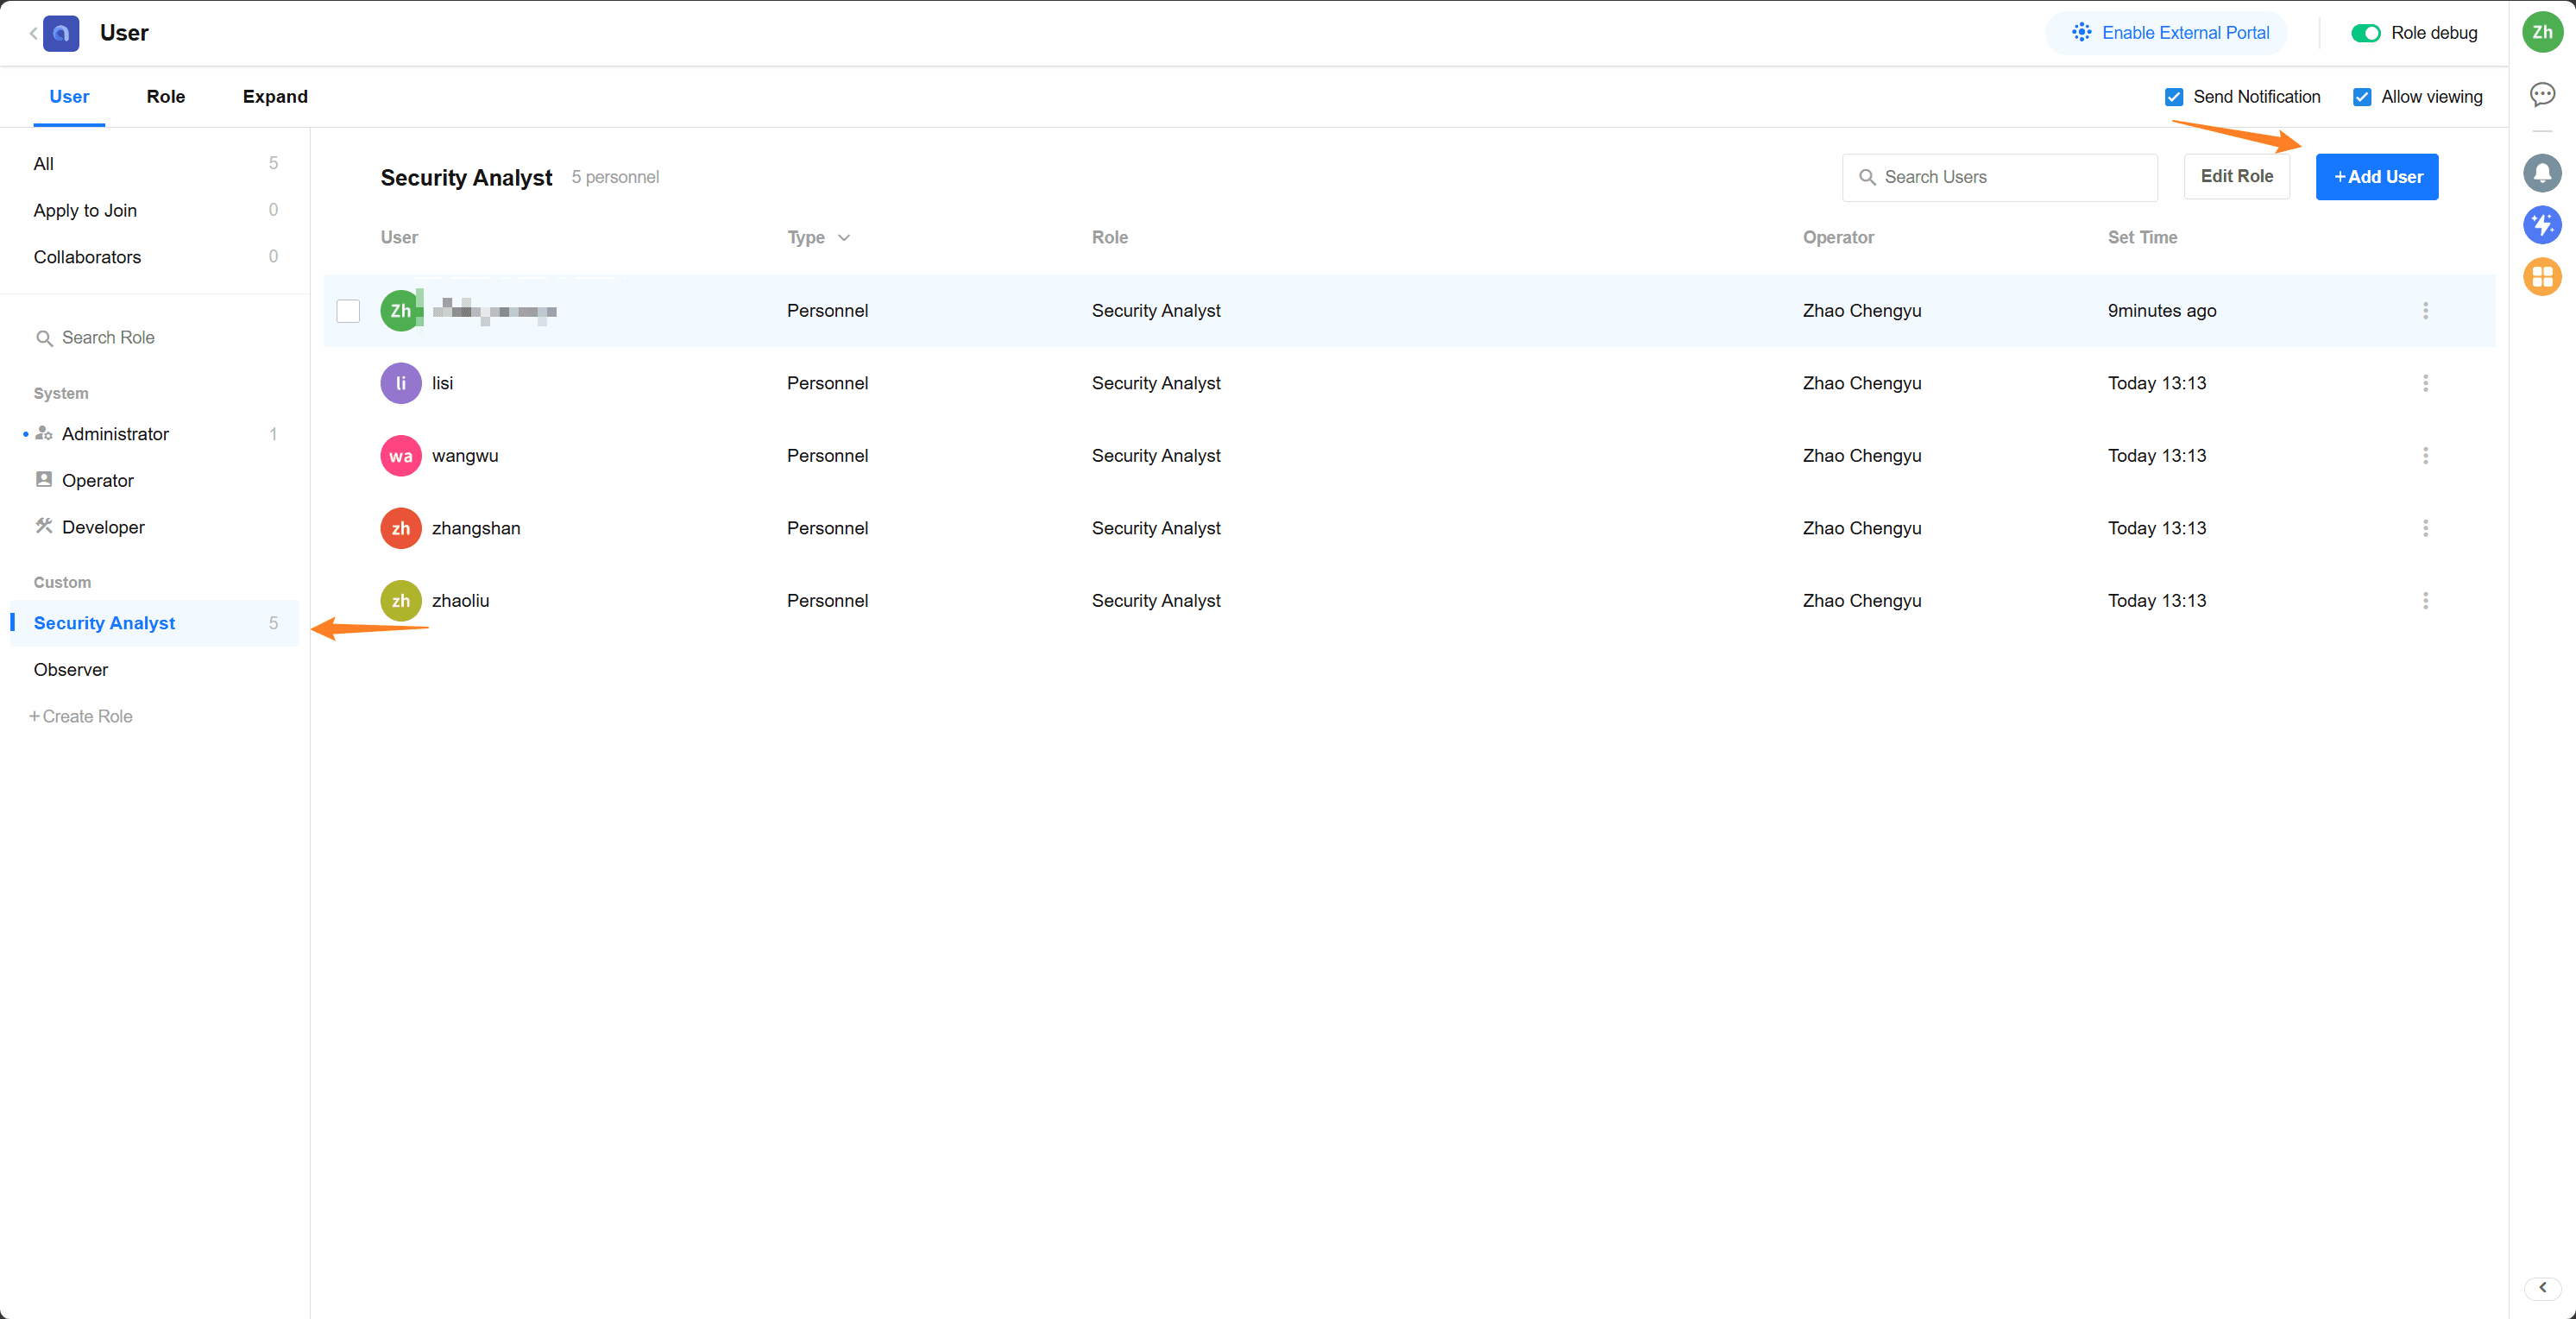Open the Type column filter dropdown
This screenshot has width=2576, height=1319.
843,238
